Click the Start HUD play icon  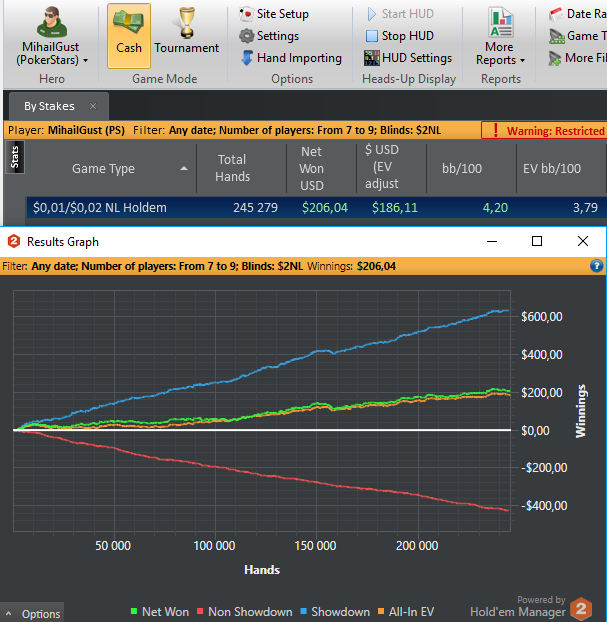(x=371, y=14)
